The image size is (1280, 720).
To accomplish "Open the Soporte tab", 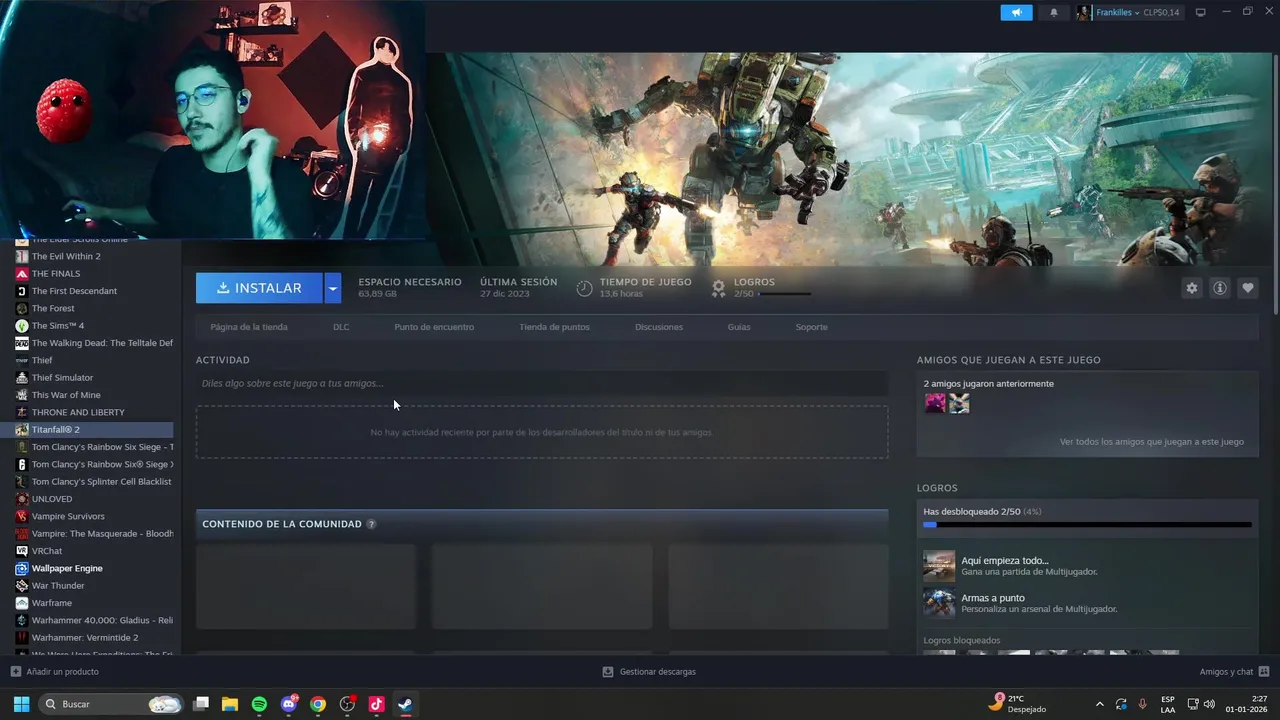I will pyautogui.click(x=811, y=327).
